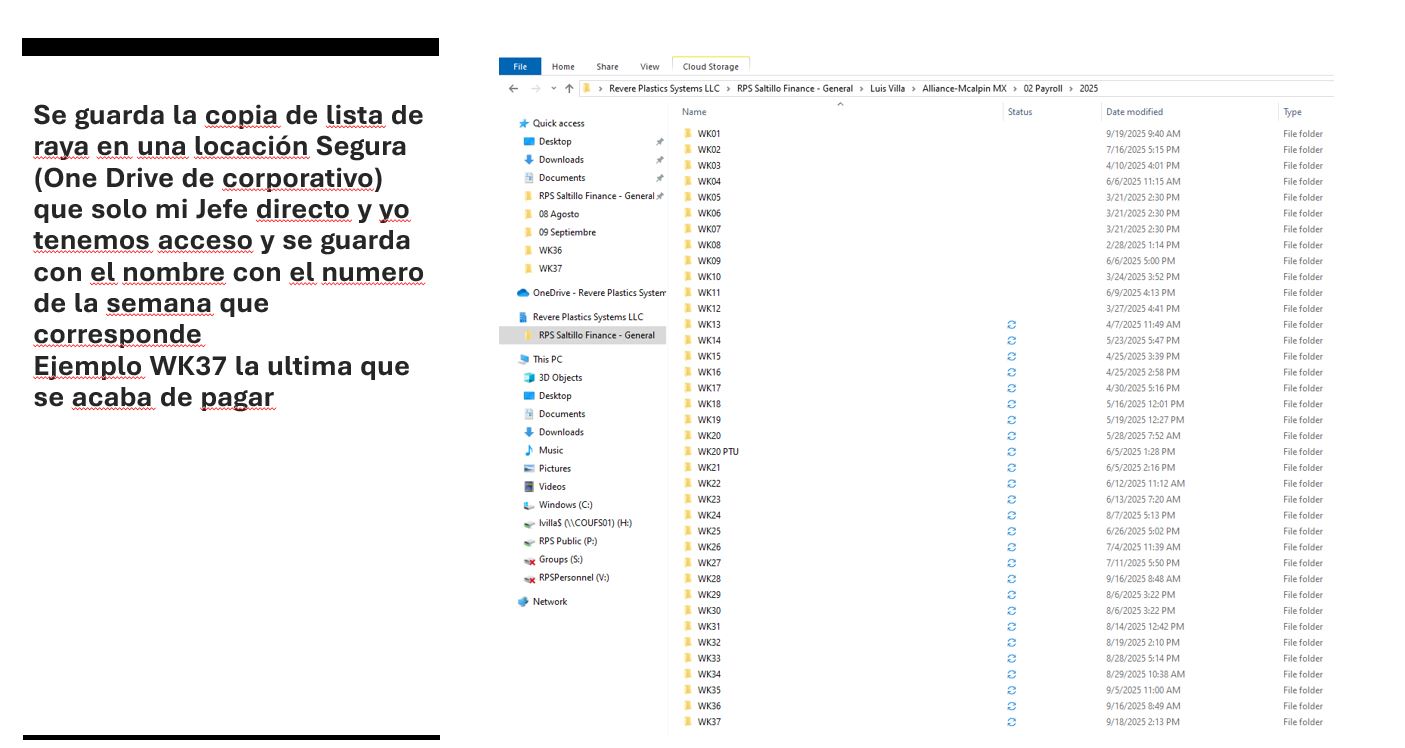Open the WK37 folder icon in file list
Image resolution: width=1405 pixels, height=748 pixels.
coord(688,722)
